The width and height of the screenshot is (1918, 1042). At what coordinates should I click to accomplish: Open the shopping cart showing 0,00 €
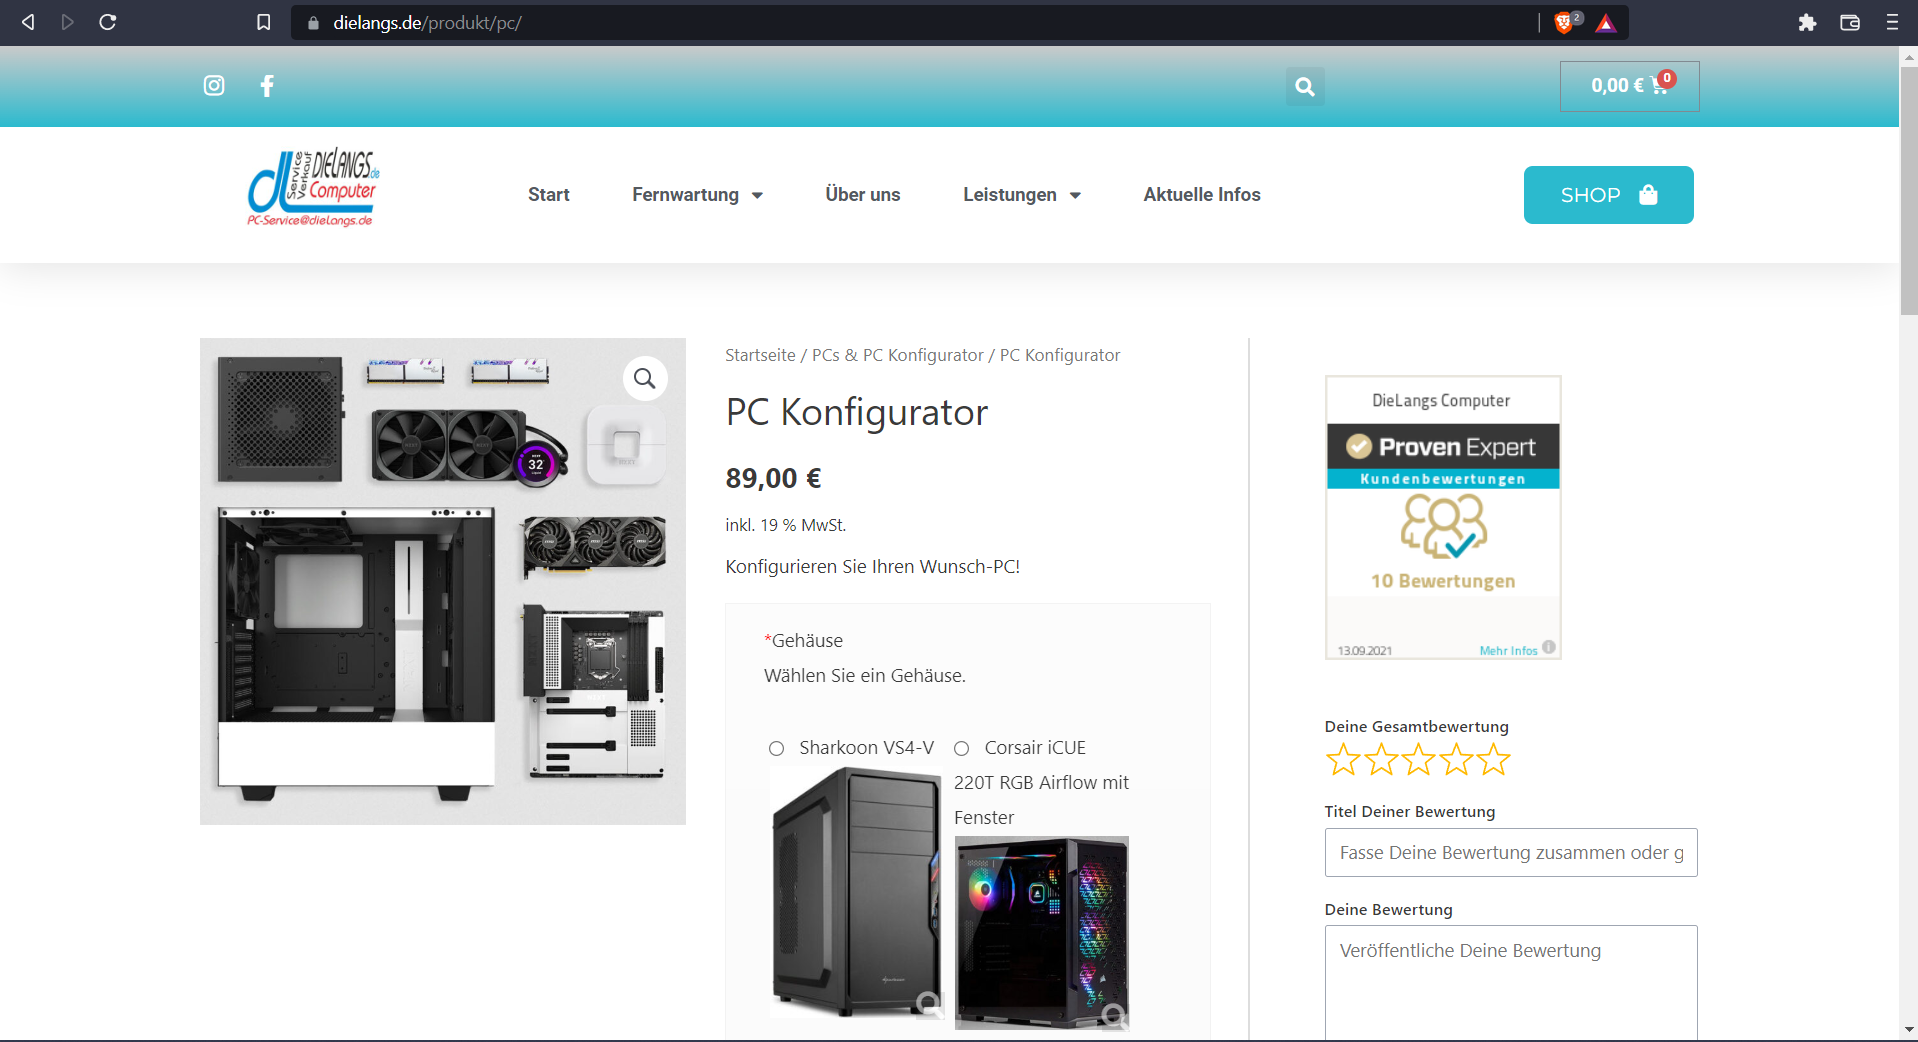(x=1628, y=86)
